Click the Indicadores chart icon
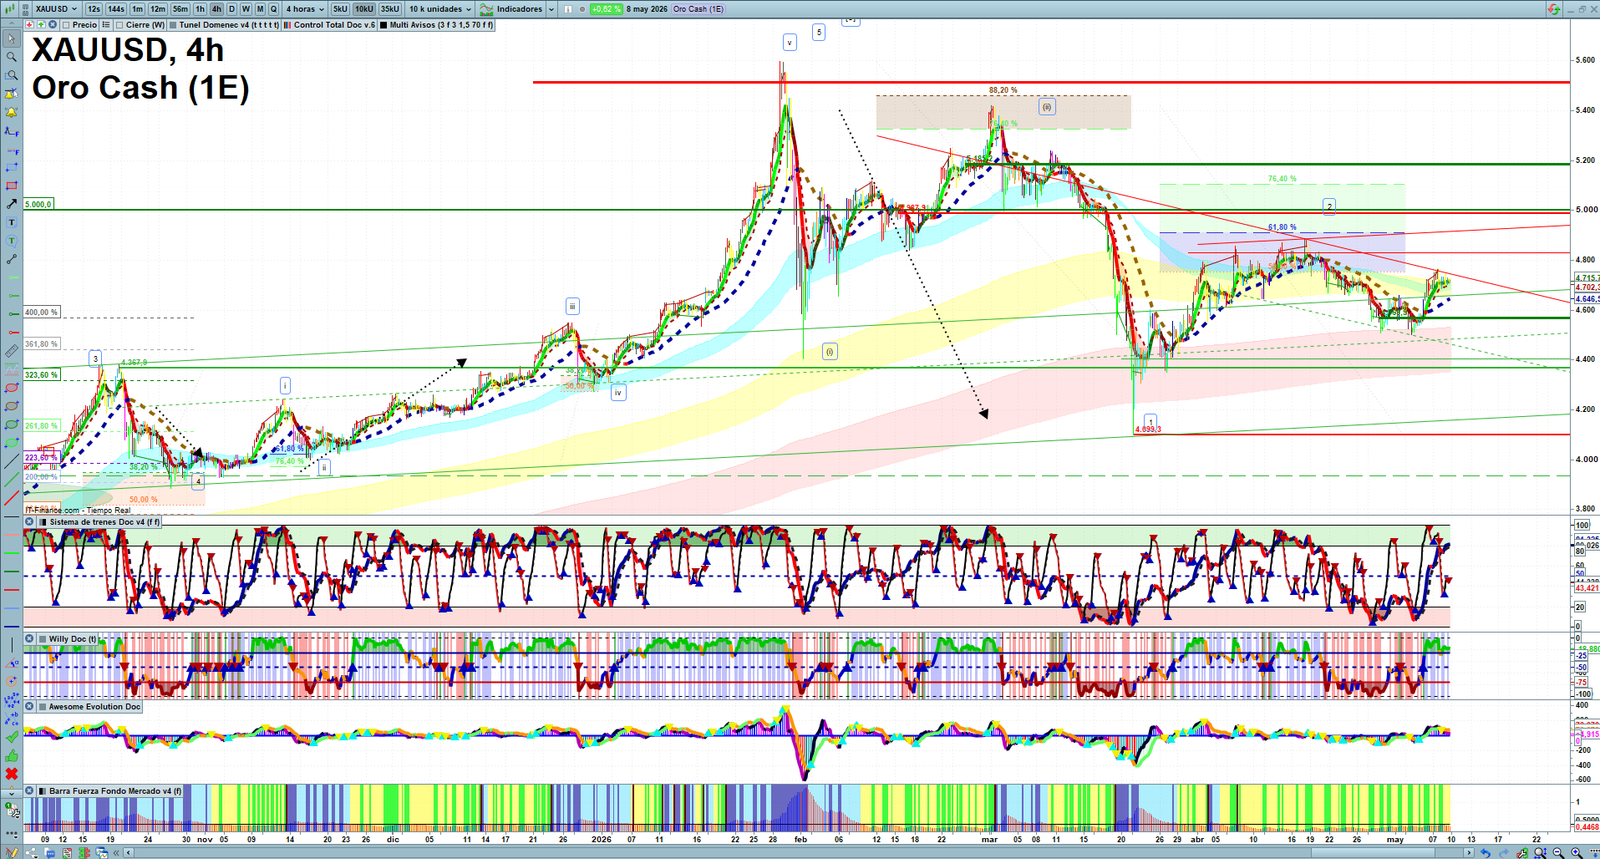This screenshot has width=1600, height=859. 486,9
